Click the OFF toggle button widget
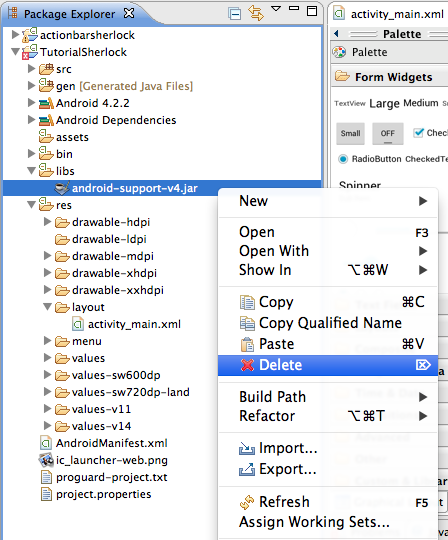Screen dimensions: 448x540 click(x=388, y=133)
